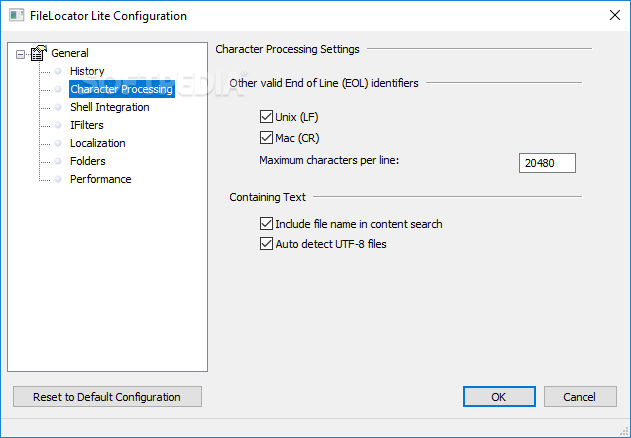This screenshot has height=438, width=631.
Task: Click the bullet icon beside Localization
Action: pos(58,143)
